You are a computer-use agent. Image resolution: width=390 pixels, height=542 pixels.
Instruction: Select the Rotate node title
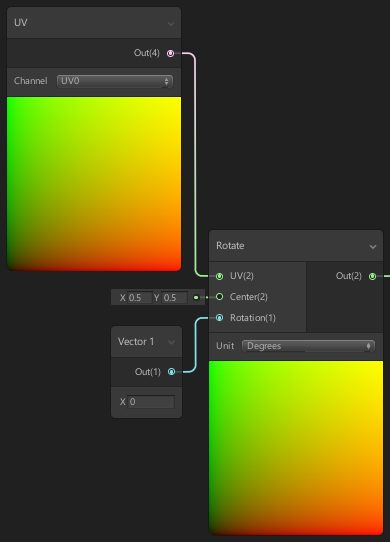coord(230,246)
